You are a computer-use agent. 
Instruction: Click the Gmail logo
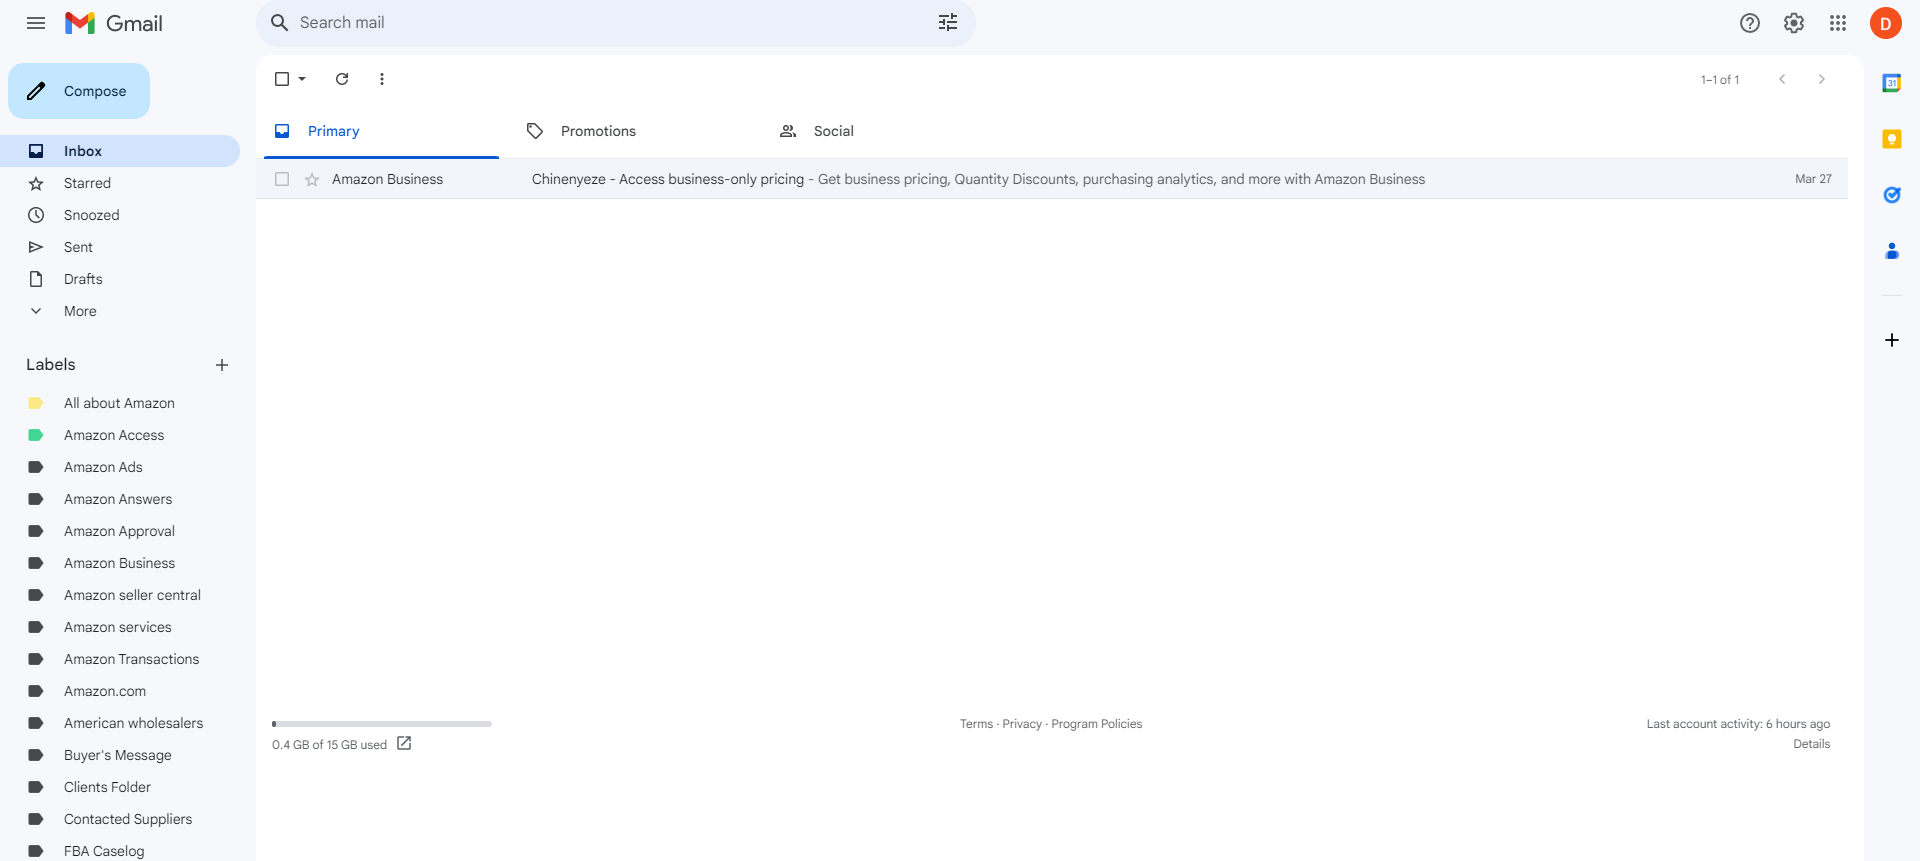click(x=114, y=23)
